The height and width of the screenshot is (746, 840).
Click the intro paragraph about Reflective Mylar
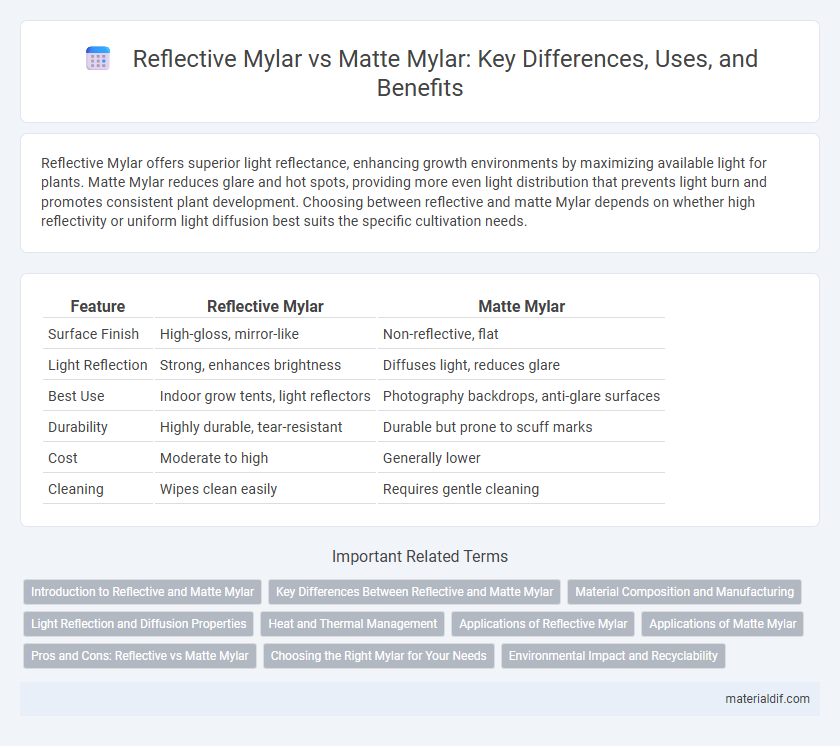tap(405, 192)
